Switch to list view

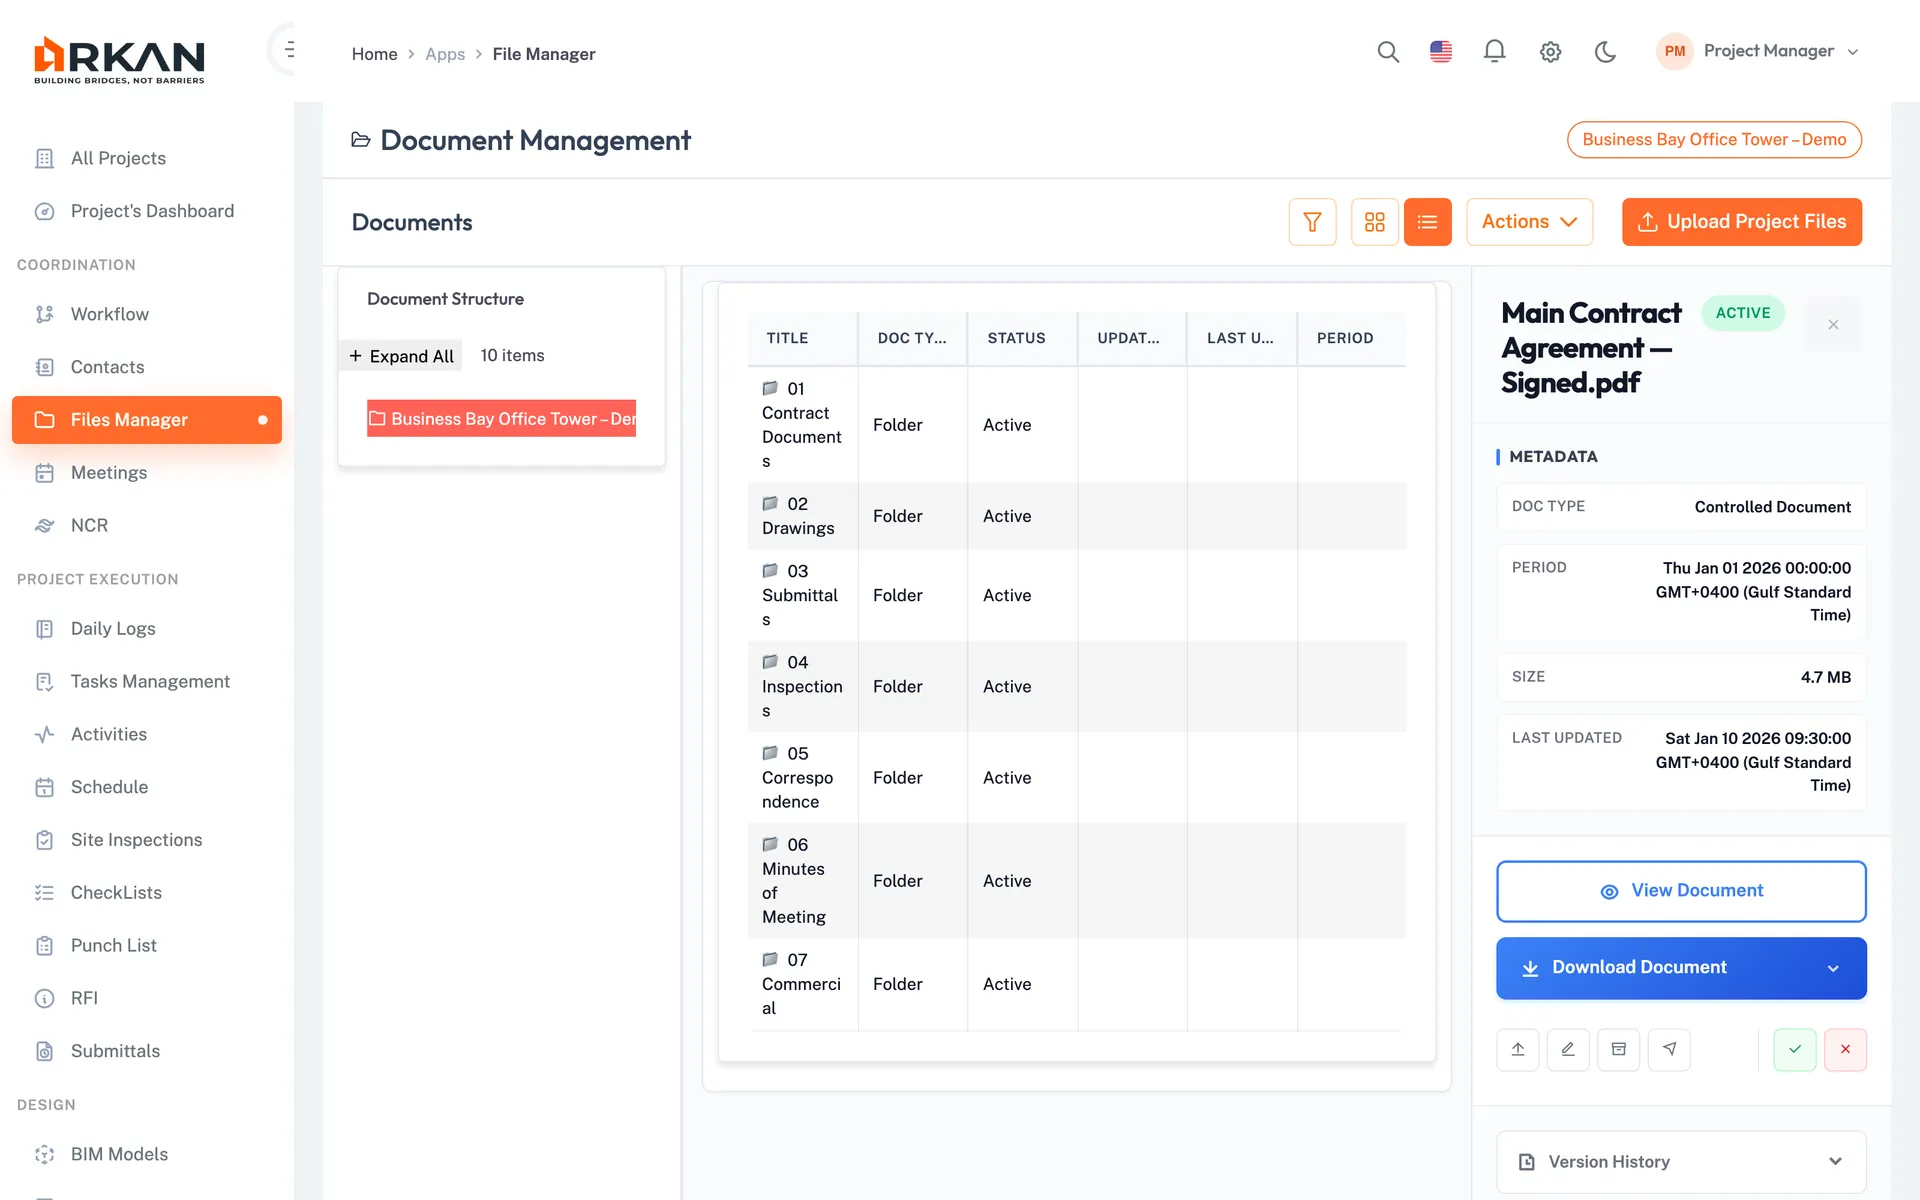click(1427, 222)
